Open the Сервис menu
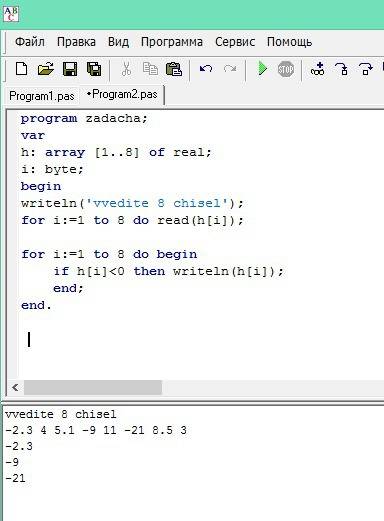The image size is (384, 521). (235, 42)
